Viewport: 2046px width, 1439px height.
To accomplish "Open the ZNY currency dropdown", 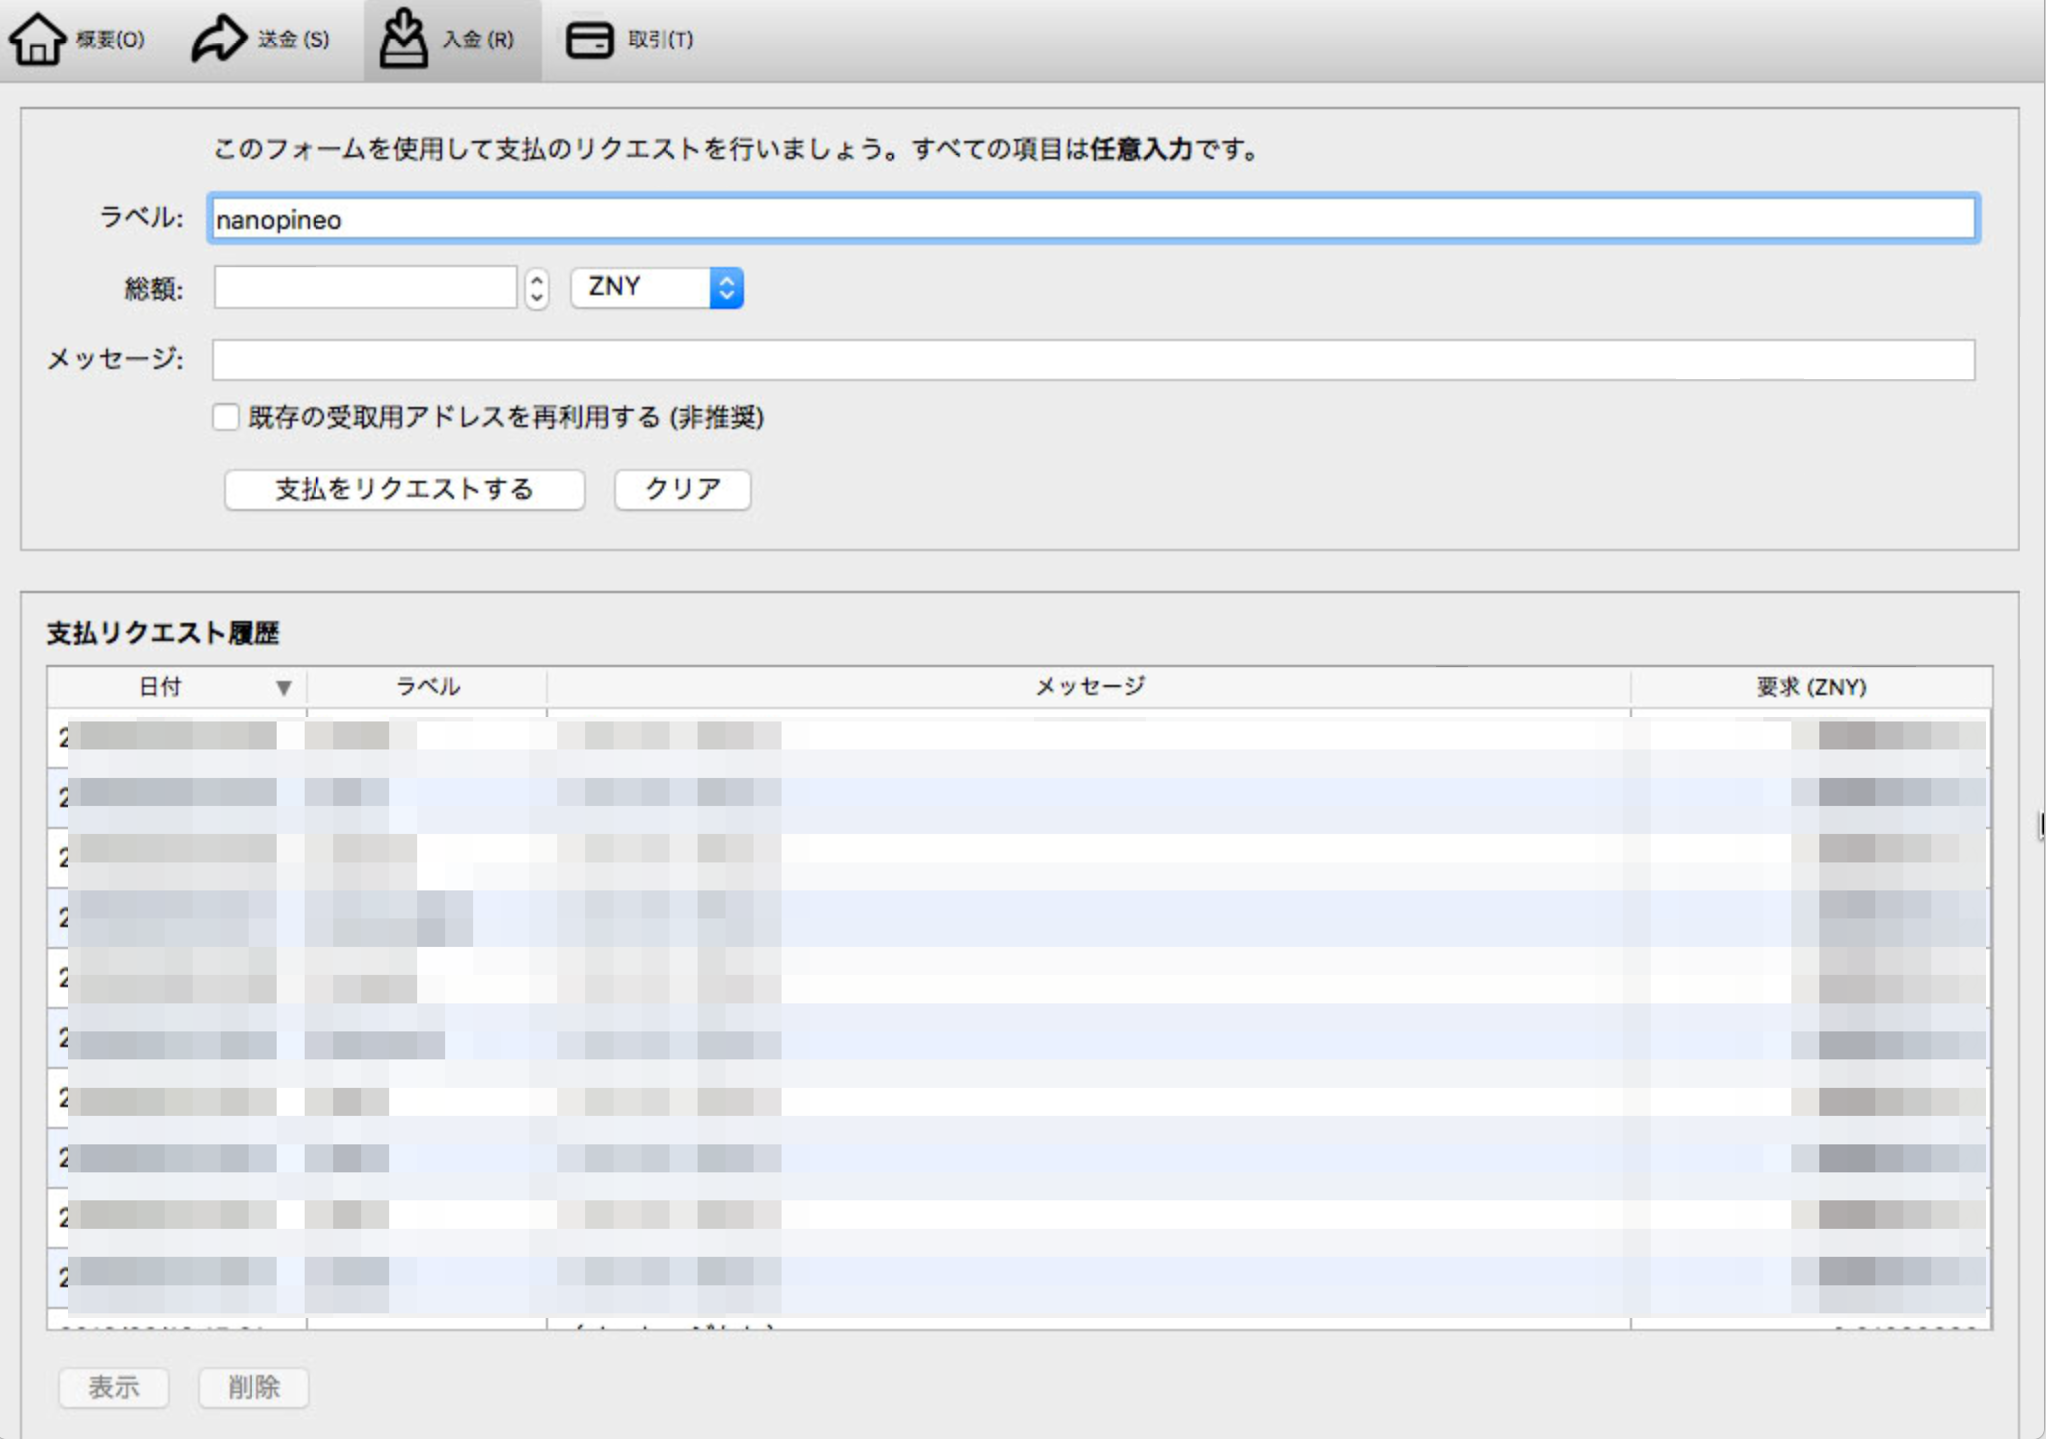I will [655, 289].
